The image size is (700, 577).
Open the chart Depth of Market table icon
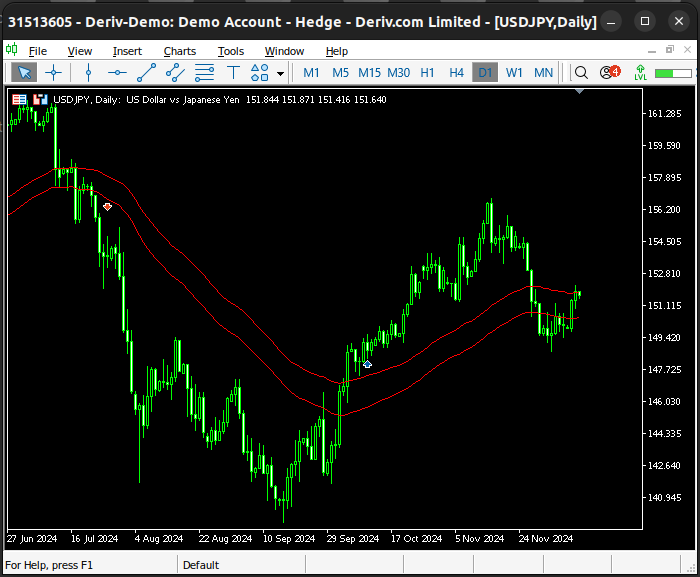[x=19, y=100]
